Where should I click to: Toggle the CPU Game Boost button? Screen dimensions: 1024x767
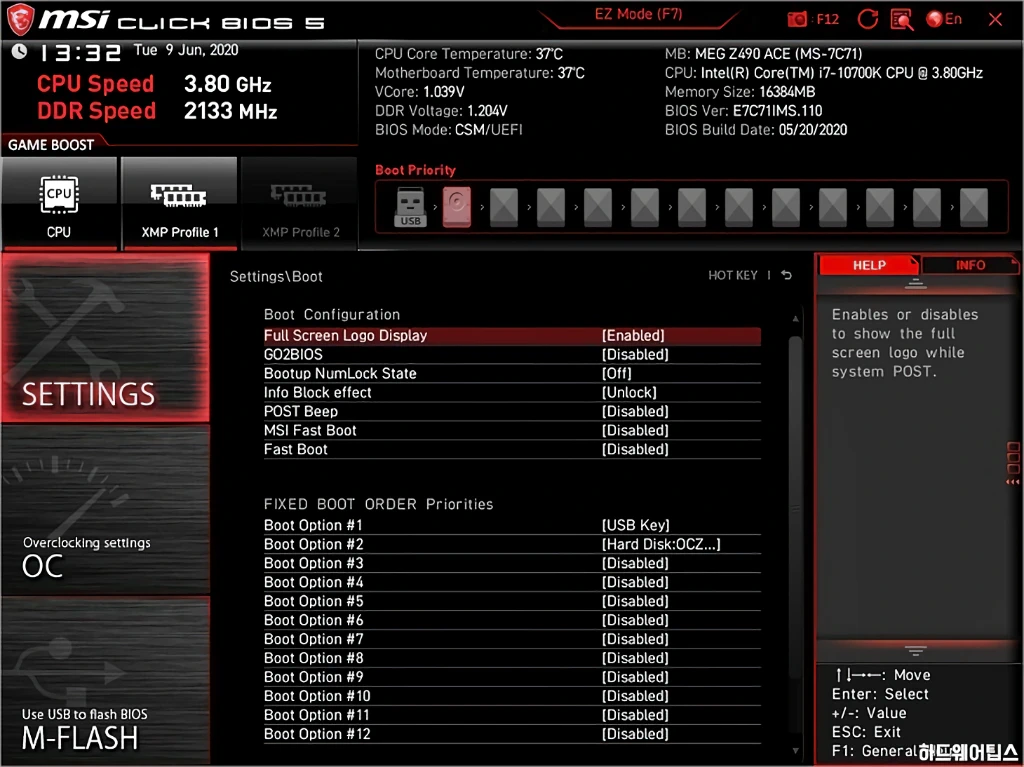tap(59, 204)
